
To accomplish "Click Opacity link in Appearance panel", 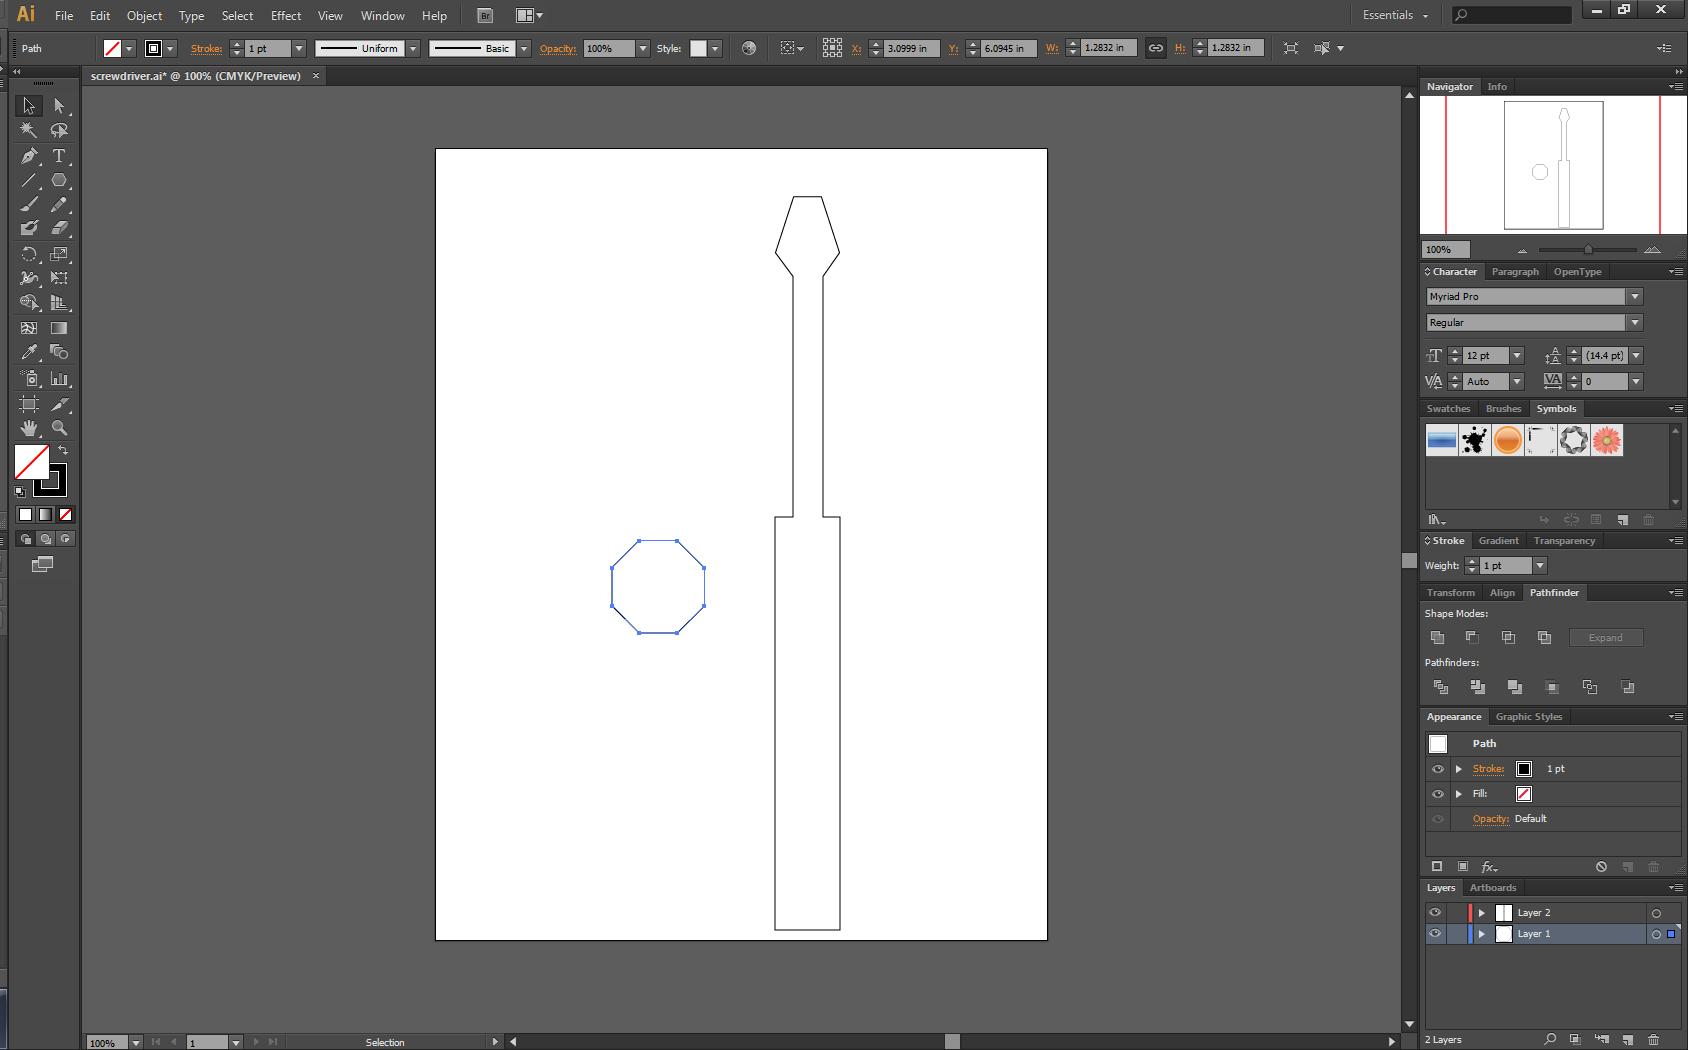I will point(1490,819).
